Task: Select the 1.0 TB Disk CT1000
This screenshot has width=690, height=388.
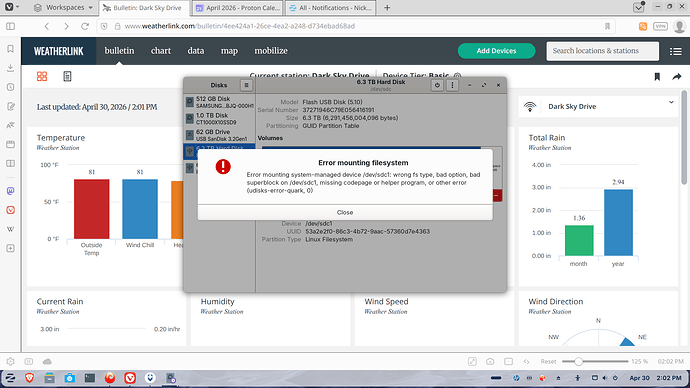Action: coord(219,119)
